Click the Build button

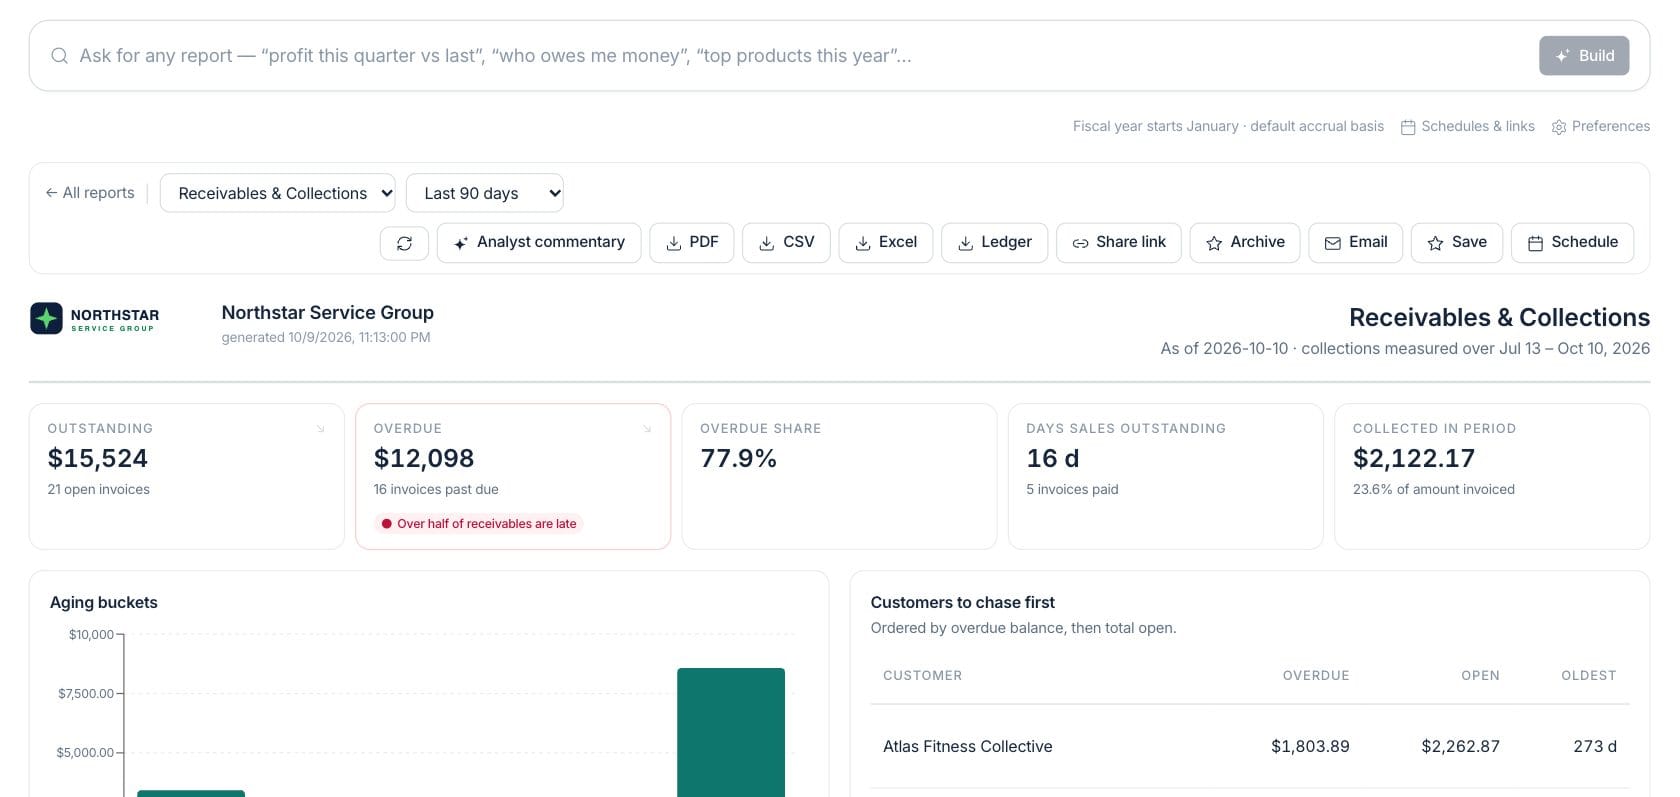(1584, 56)
